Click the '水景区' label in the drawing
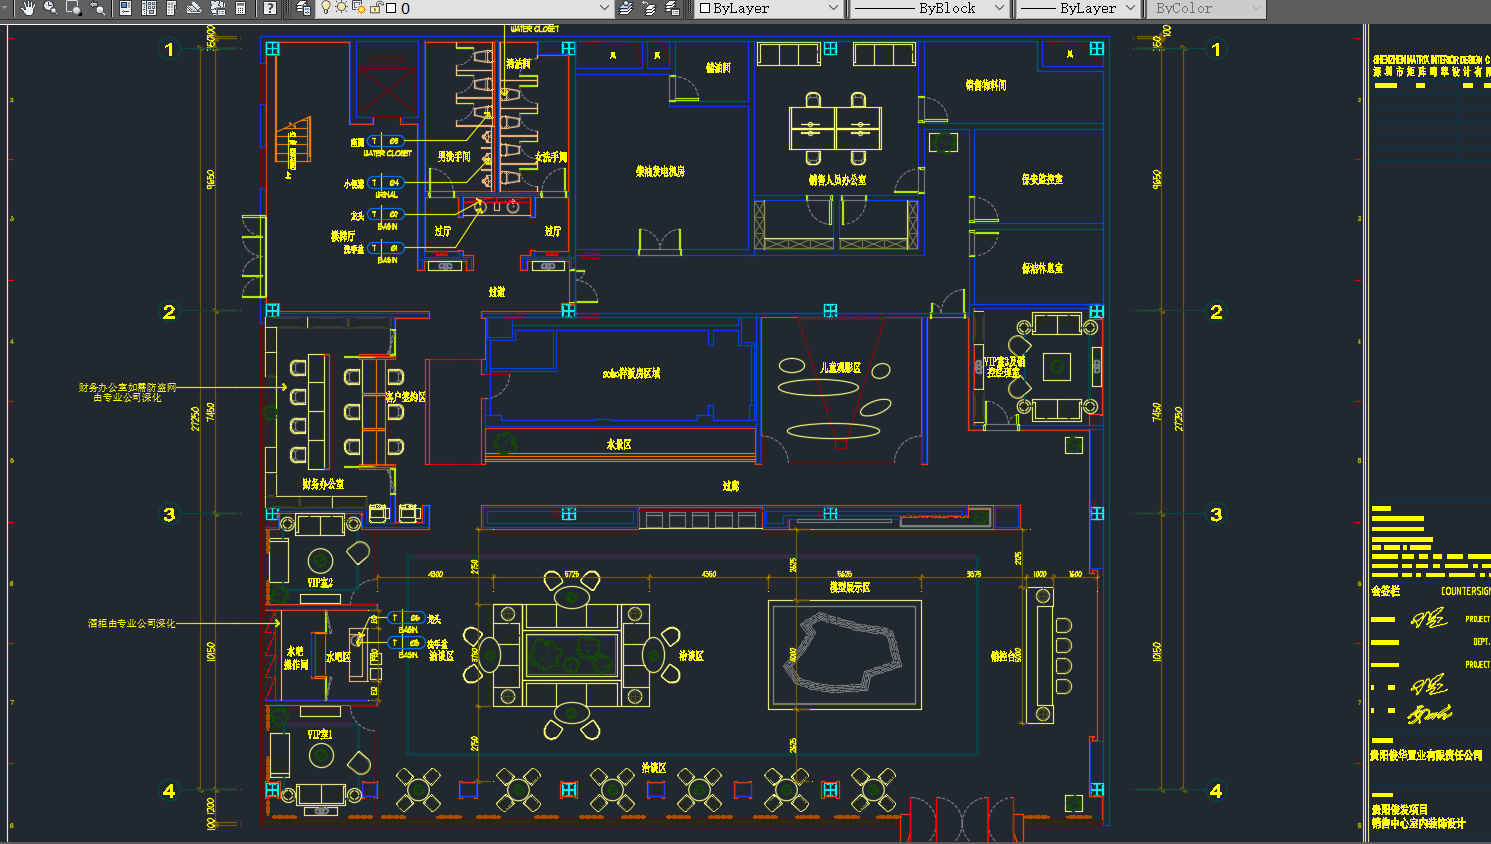 619,444
